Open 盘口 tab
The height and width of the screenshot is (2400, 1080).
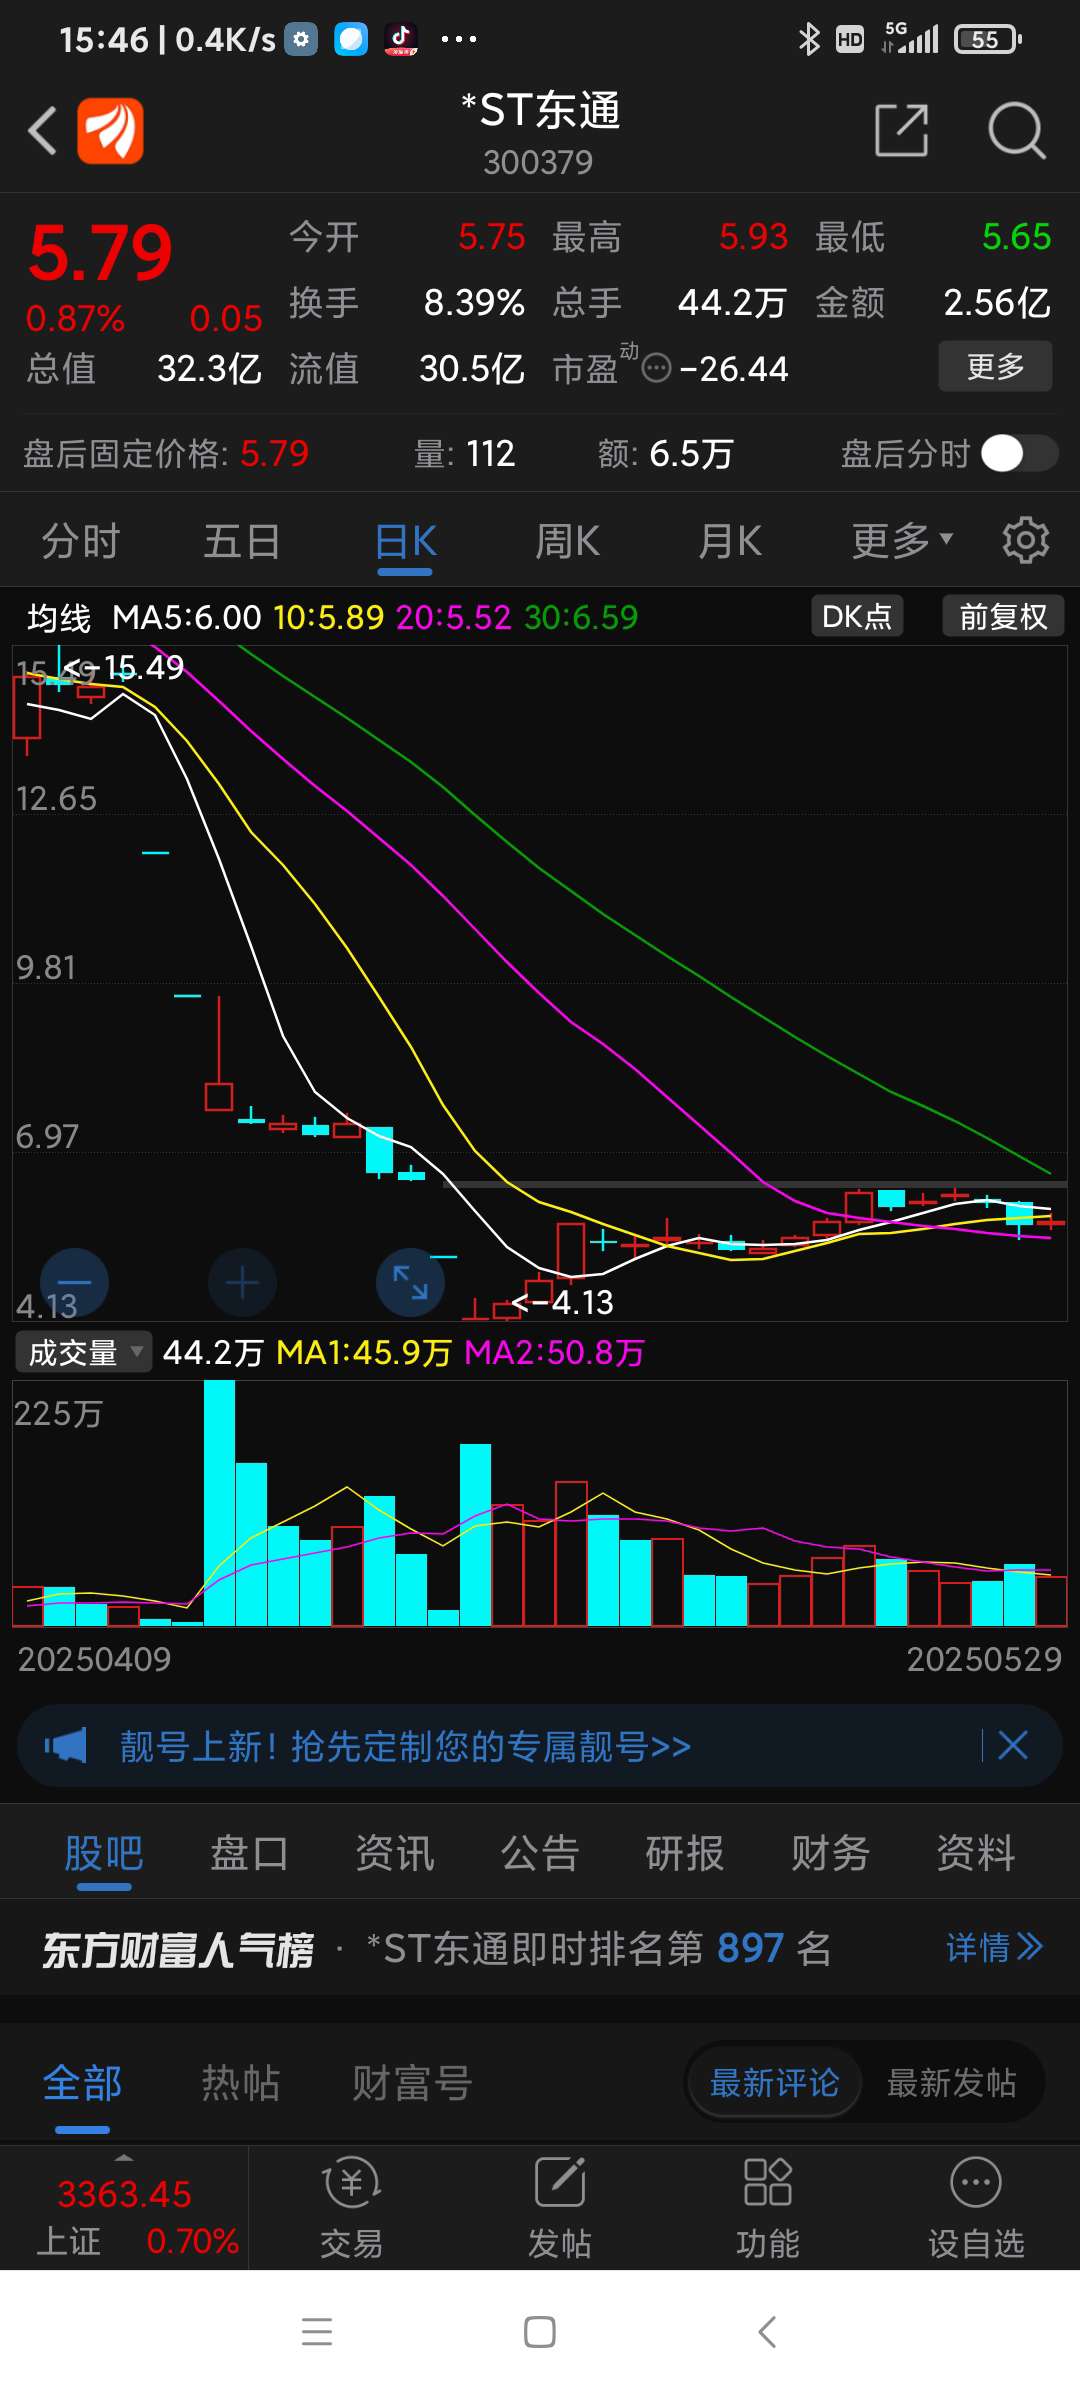(x=249, y=1853)
